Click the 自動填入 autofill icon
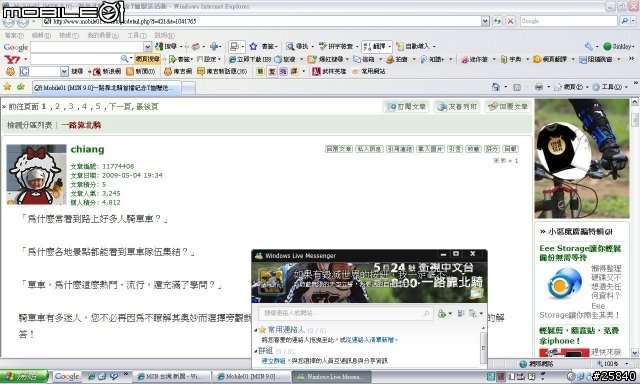Screen dimensions: 640x384 click(400, 47)
